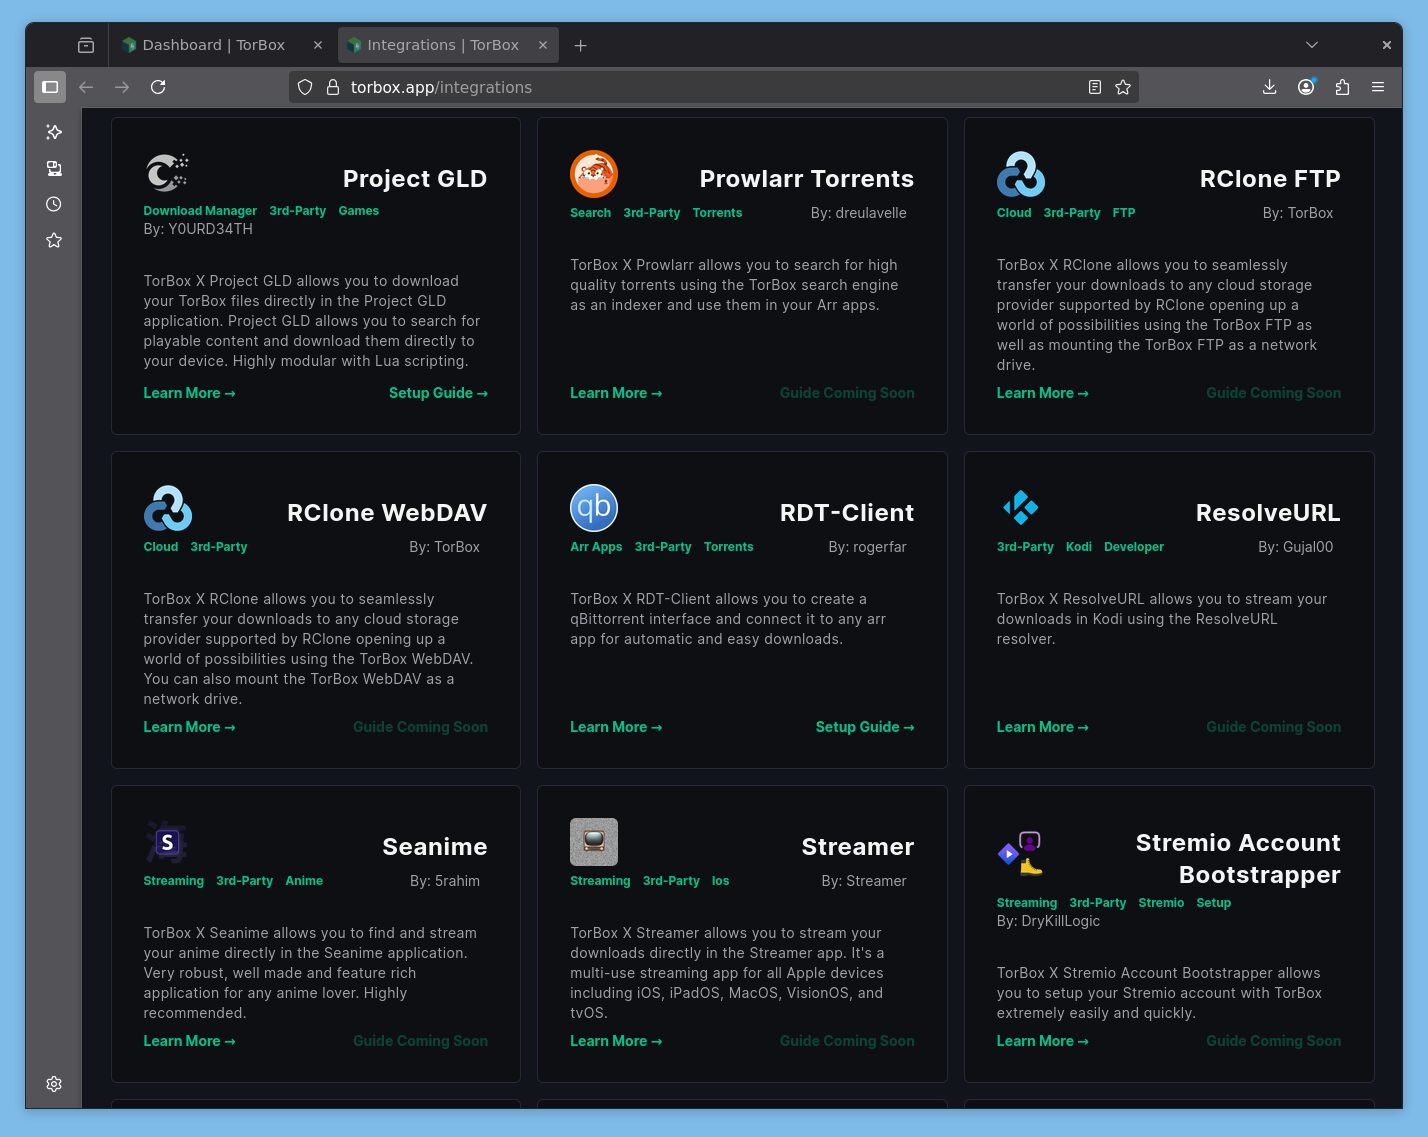Click the Games tag on Project GLD

[359, 211]
